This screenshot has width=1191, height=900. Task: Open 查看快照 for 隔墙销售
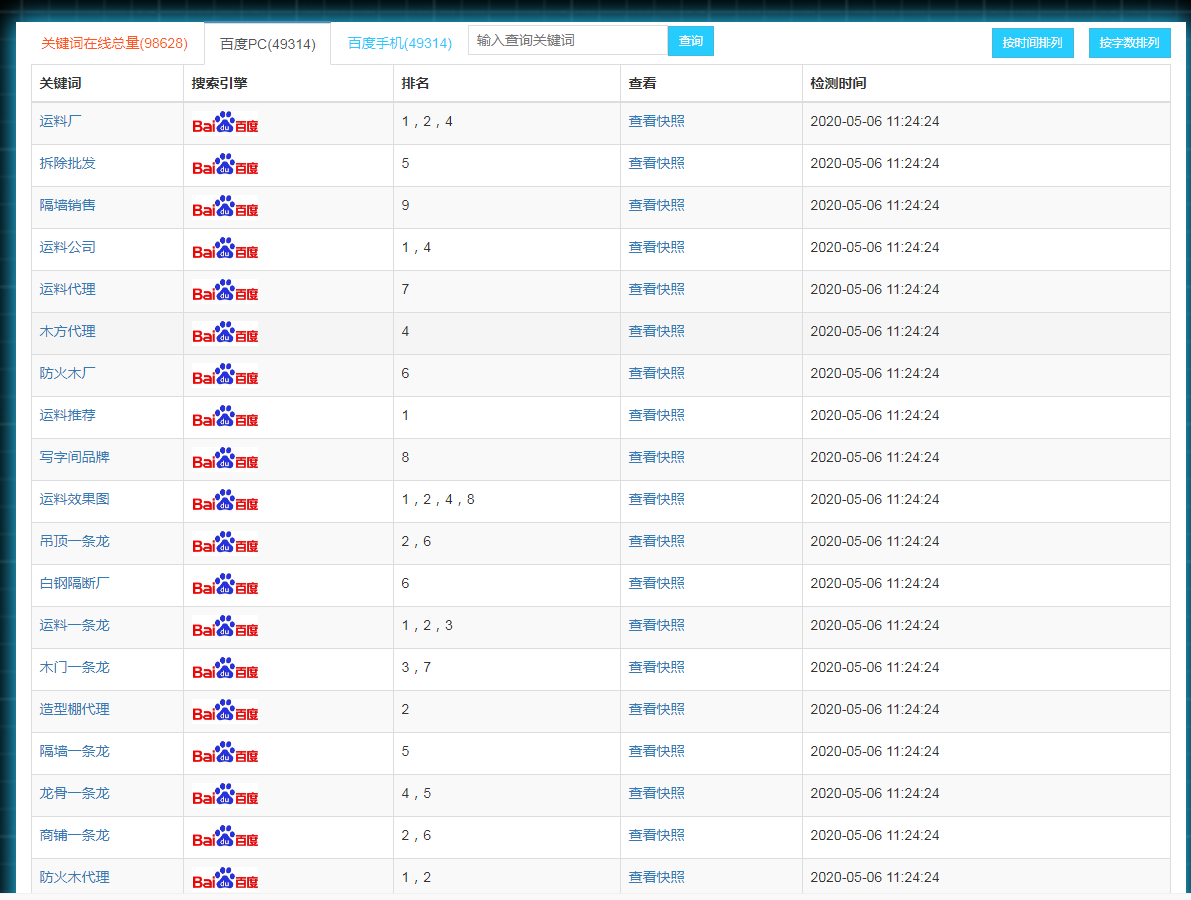656,205
